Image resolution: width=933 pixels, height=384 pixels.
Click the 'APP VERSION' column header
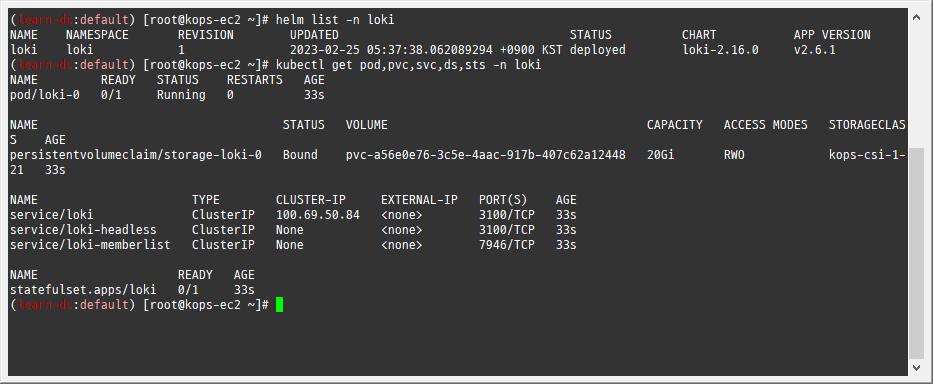point(832,35)
